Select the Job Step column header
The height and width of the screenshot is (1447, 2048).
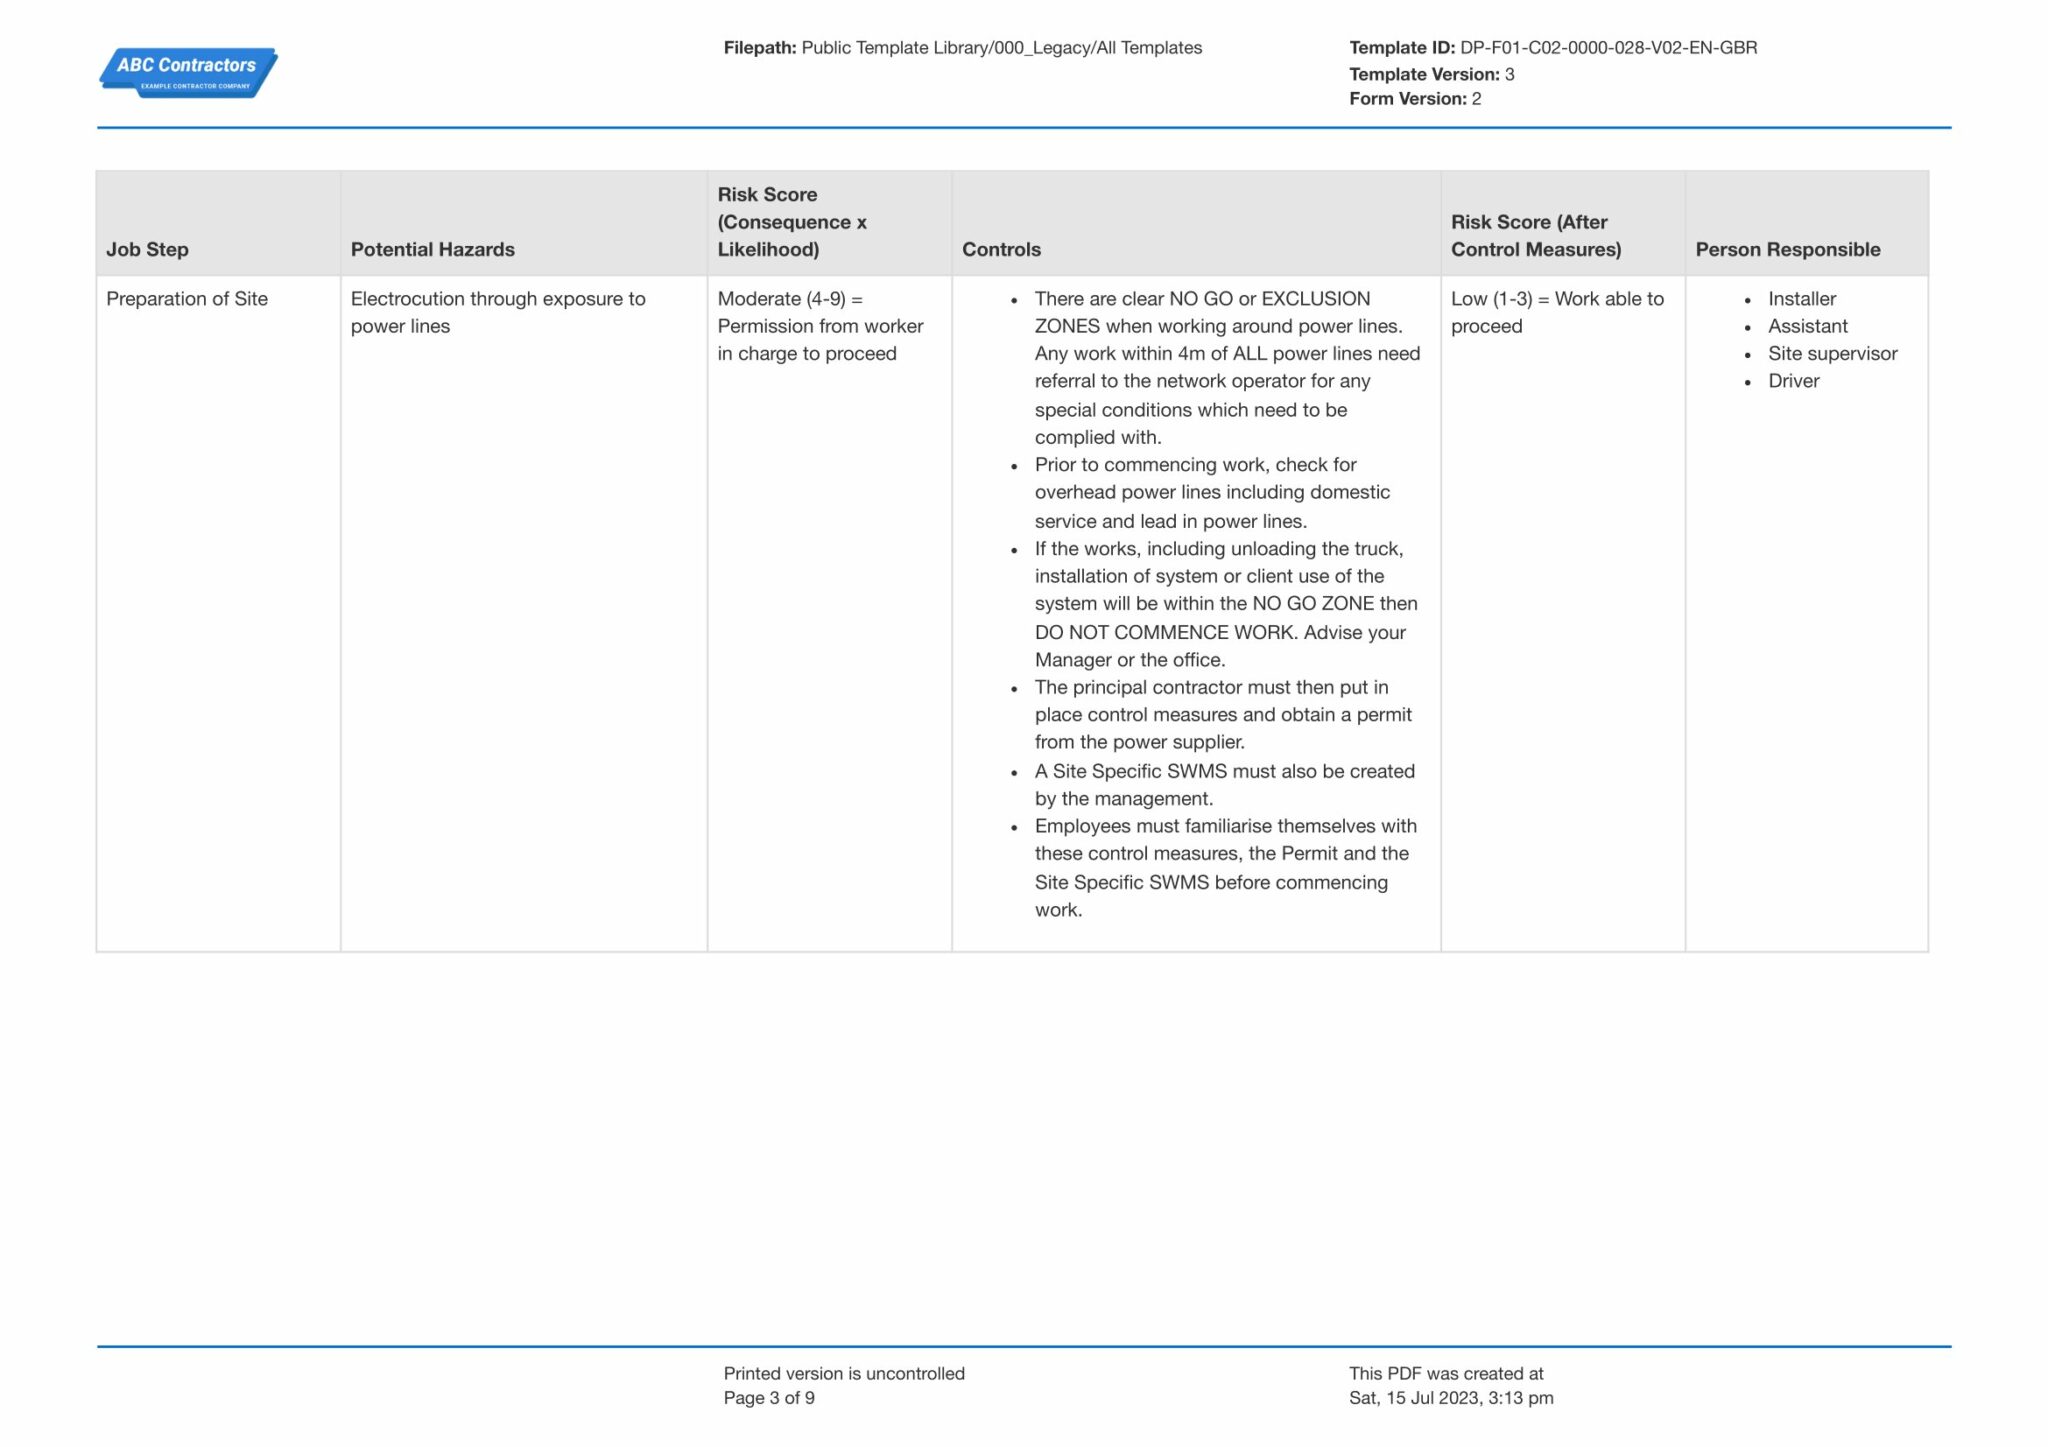(147, 249)
